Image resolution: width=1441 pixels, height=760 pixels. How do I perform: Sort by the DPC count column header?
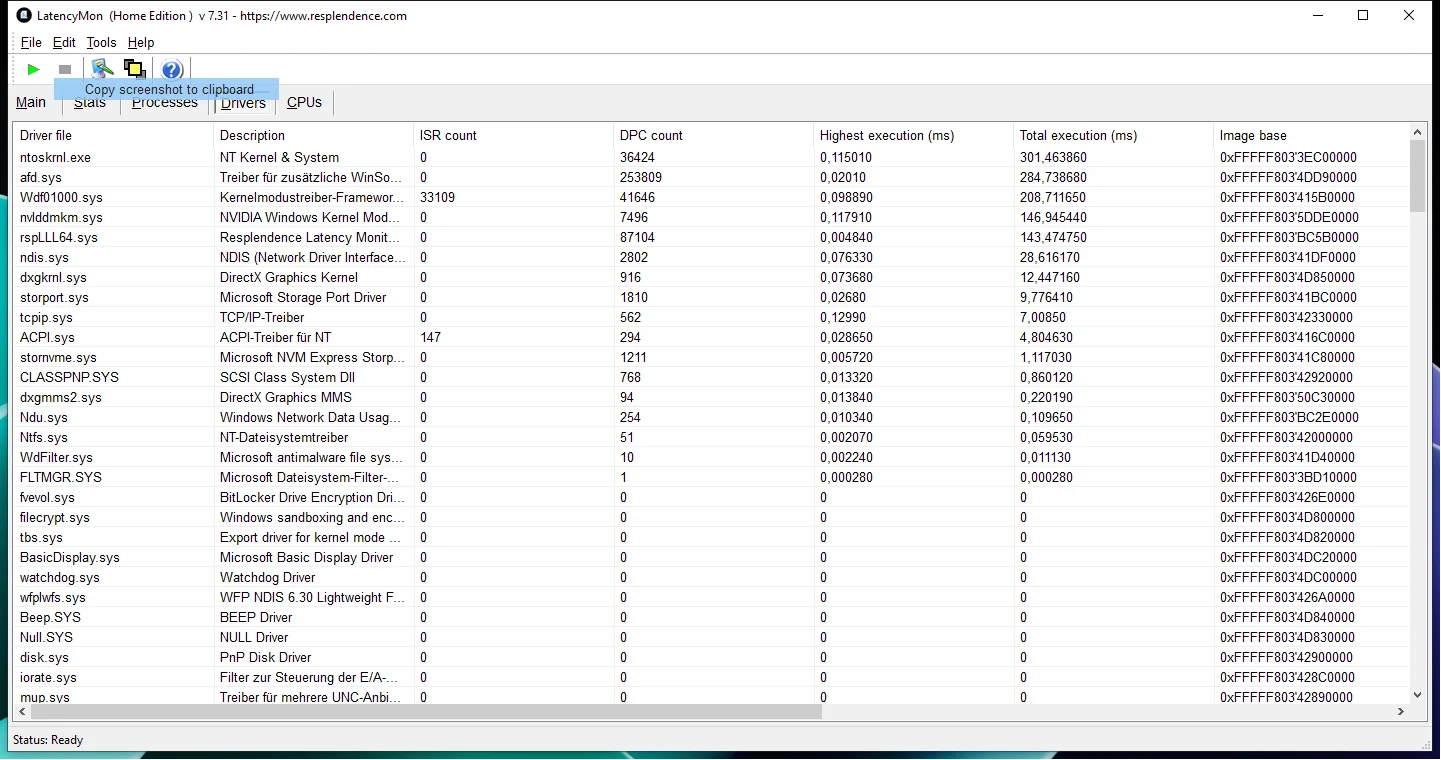(714, 135)
